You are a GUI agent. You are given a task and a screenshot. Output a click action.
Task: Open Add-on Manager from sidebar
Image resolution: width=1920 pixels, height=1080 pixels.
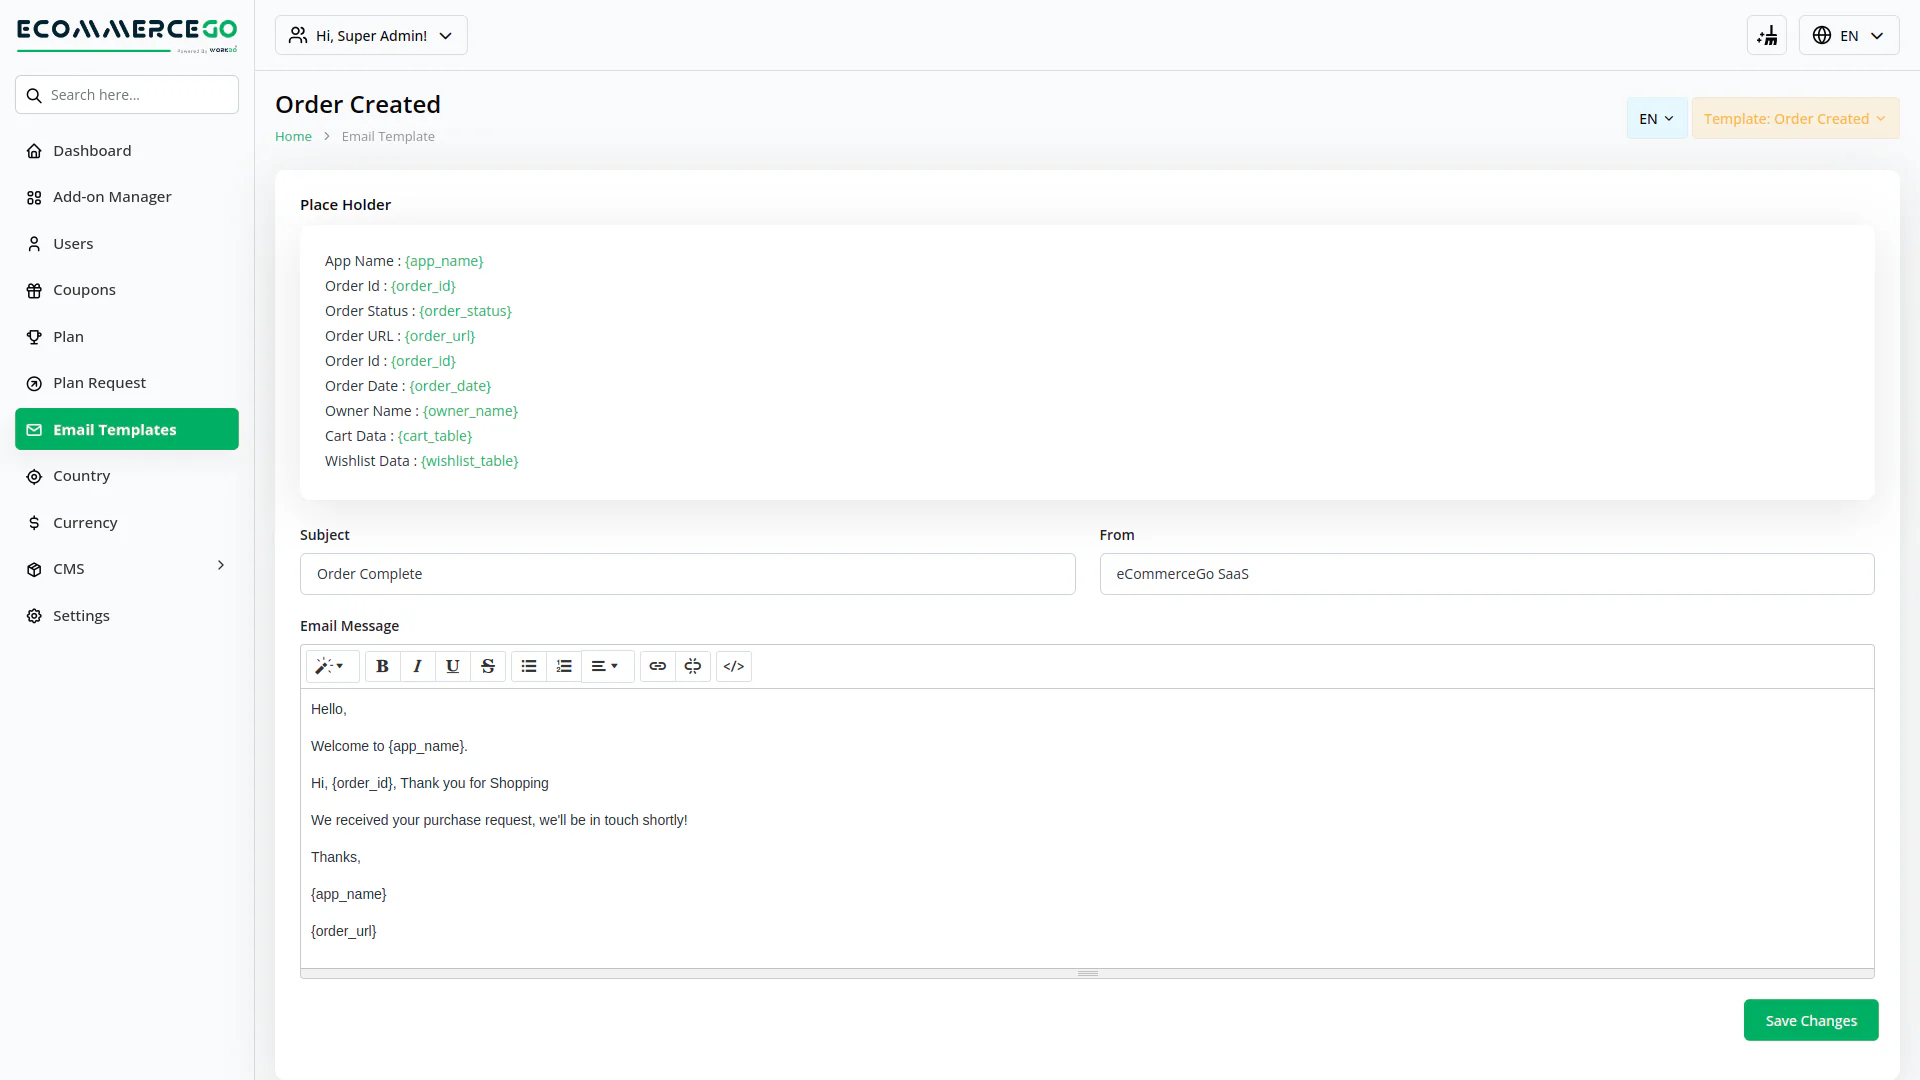pos(112,197)
